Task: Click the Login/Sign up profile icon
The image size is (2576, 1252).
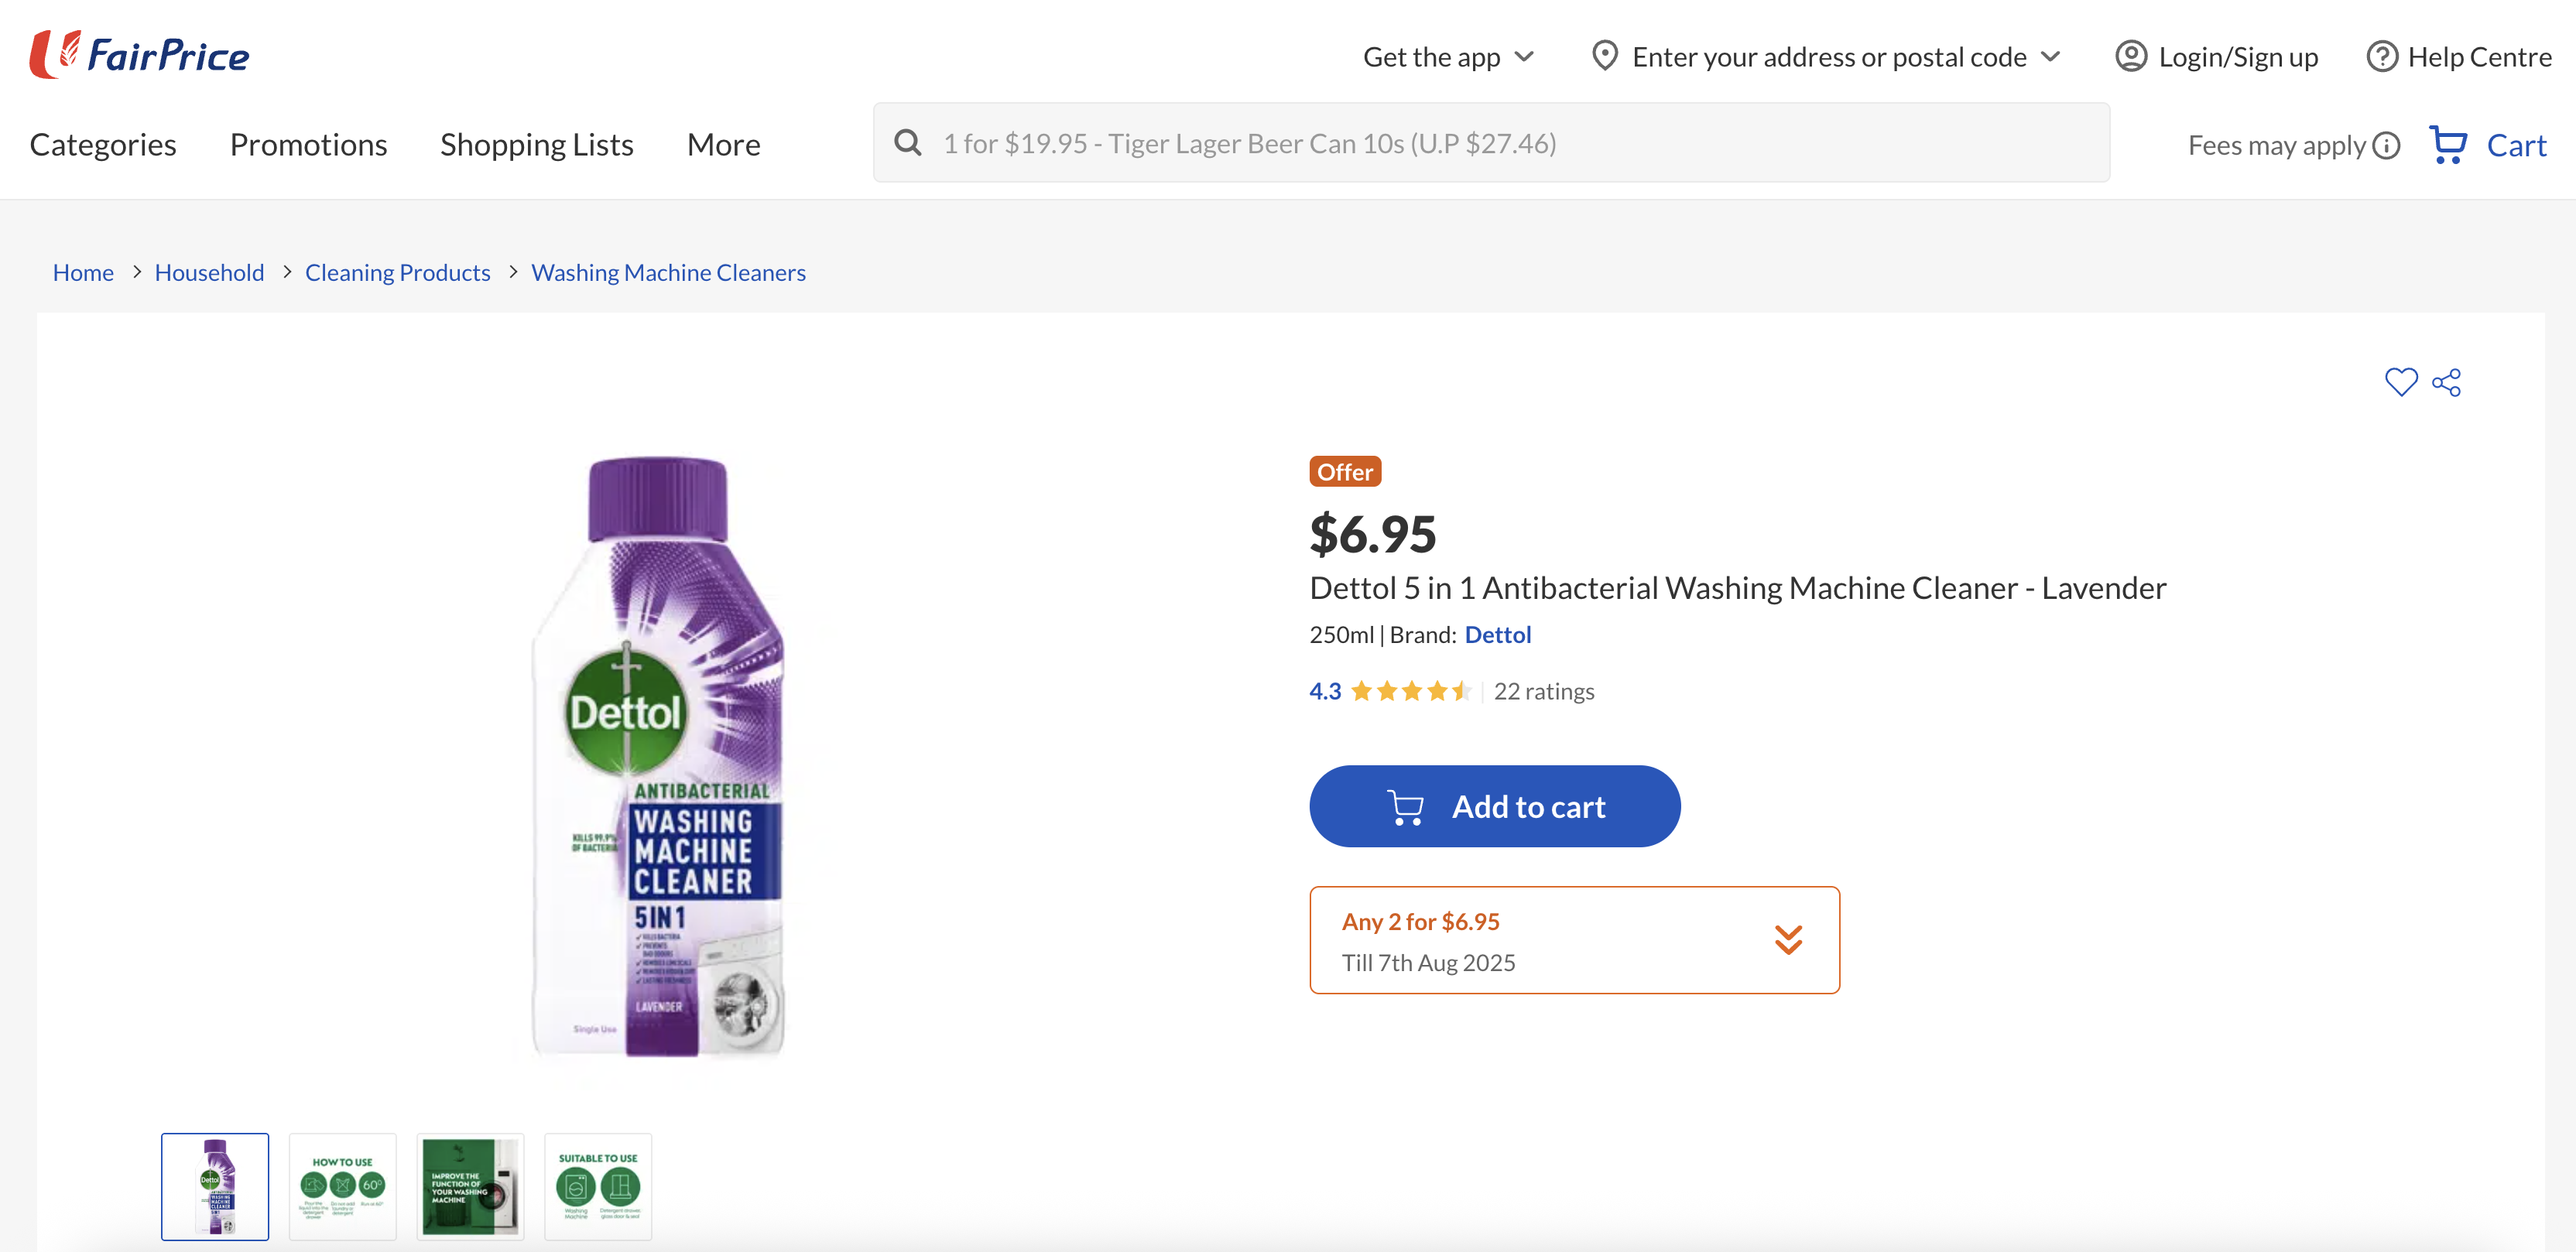Action: 2131,57
